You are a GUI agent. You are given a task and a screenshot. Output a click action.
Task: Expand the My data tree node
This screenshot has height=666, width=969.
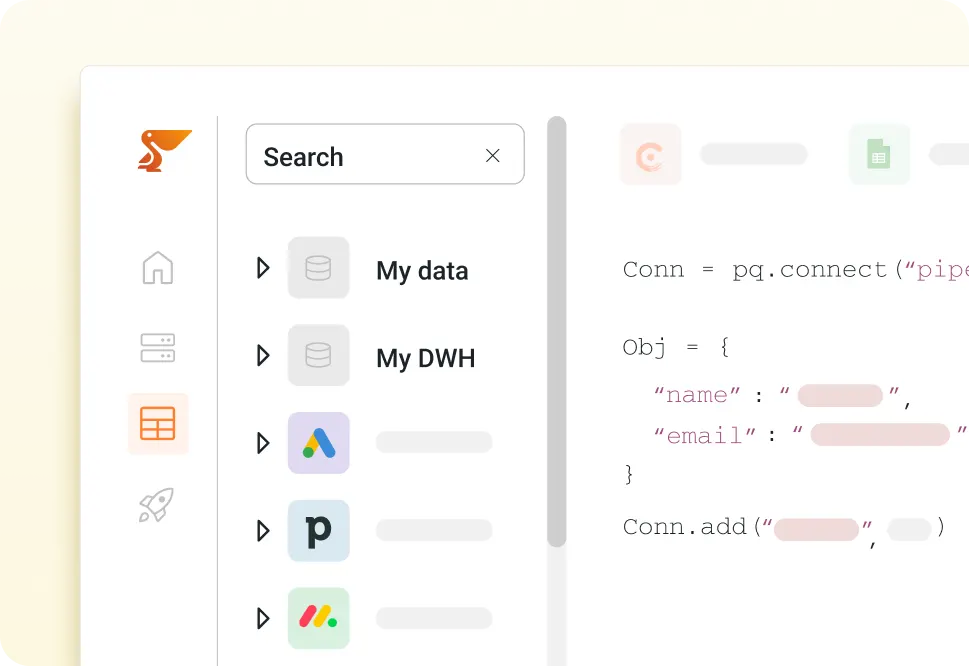262,267
